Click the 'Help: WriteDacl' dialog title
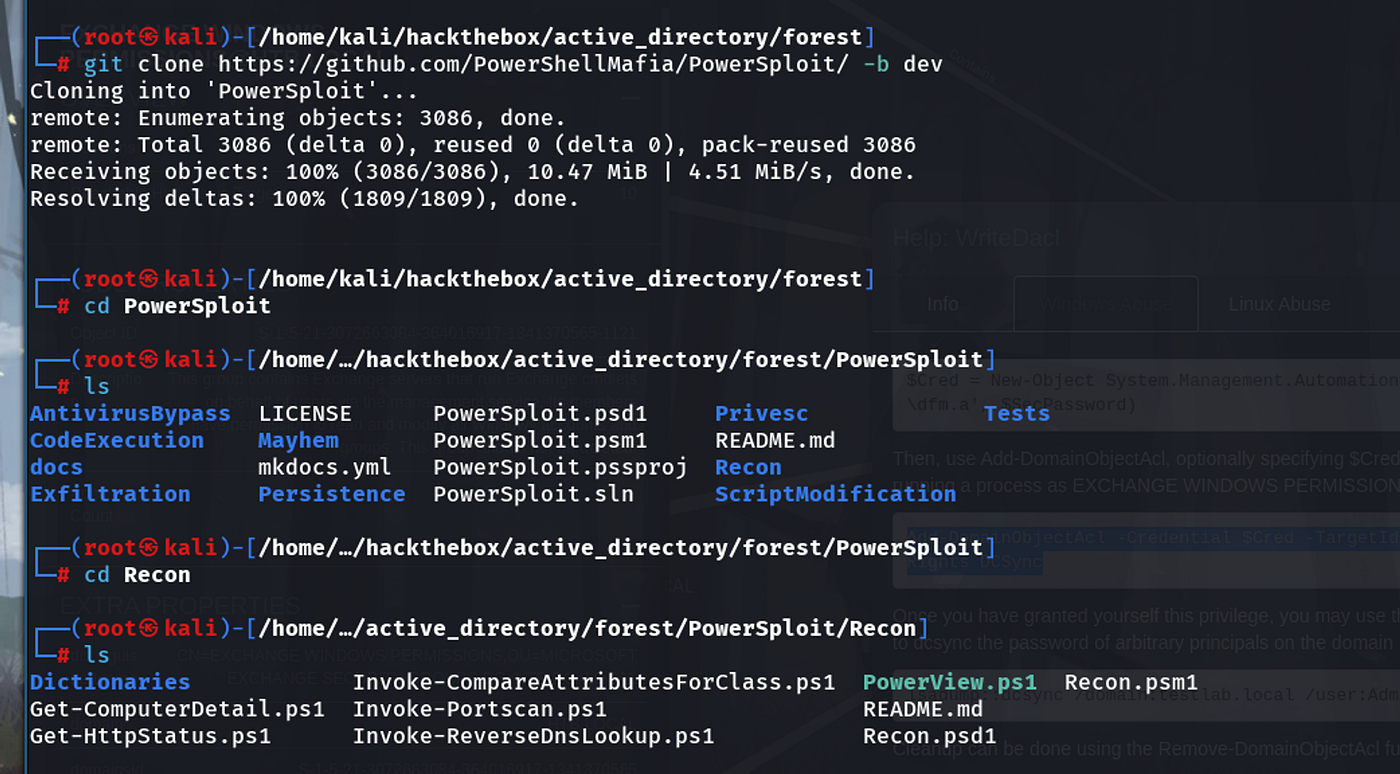Image resolution: width=1400 pixels, height=774 pixels. click(975, 238)
